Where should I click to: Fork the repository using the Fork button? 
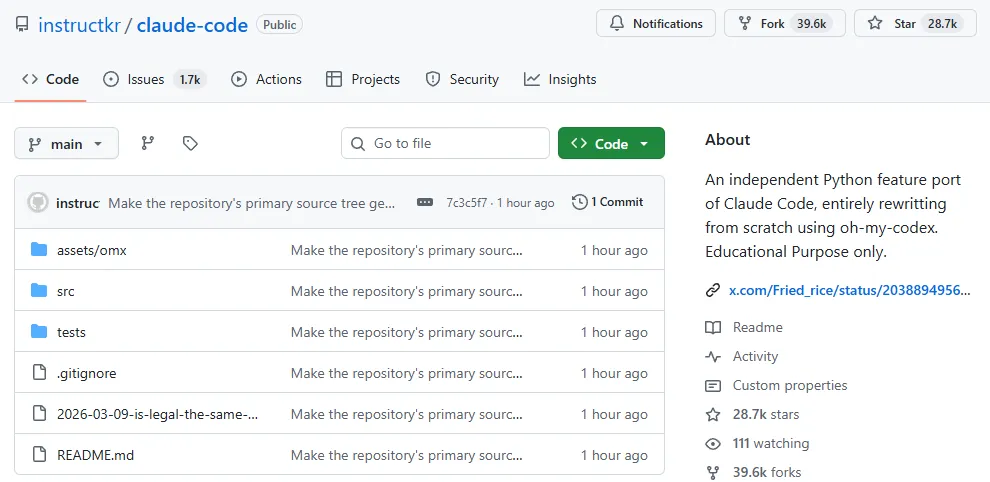[x=785, y=23]
